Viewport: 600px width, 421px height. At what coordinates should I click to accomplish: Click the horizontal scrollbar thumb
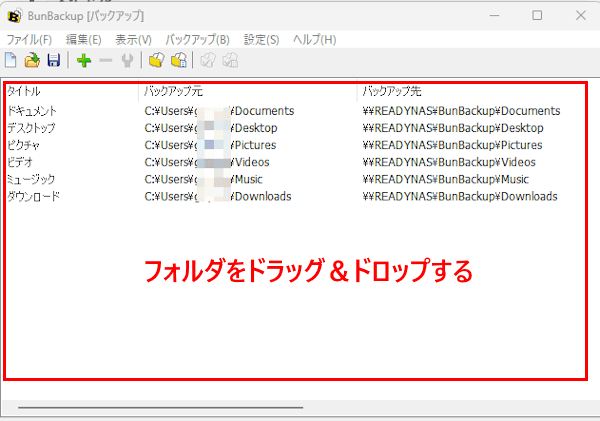161,408
